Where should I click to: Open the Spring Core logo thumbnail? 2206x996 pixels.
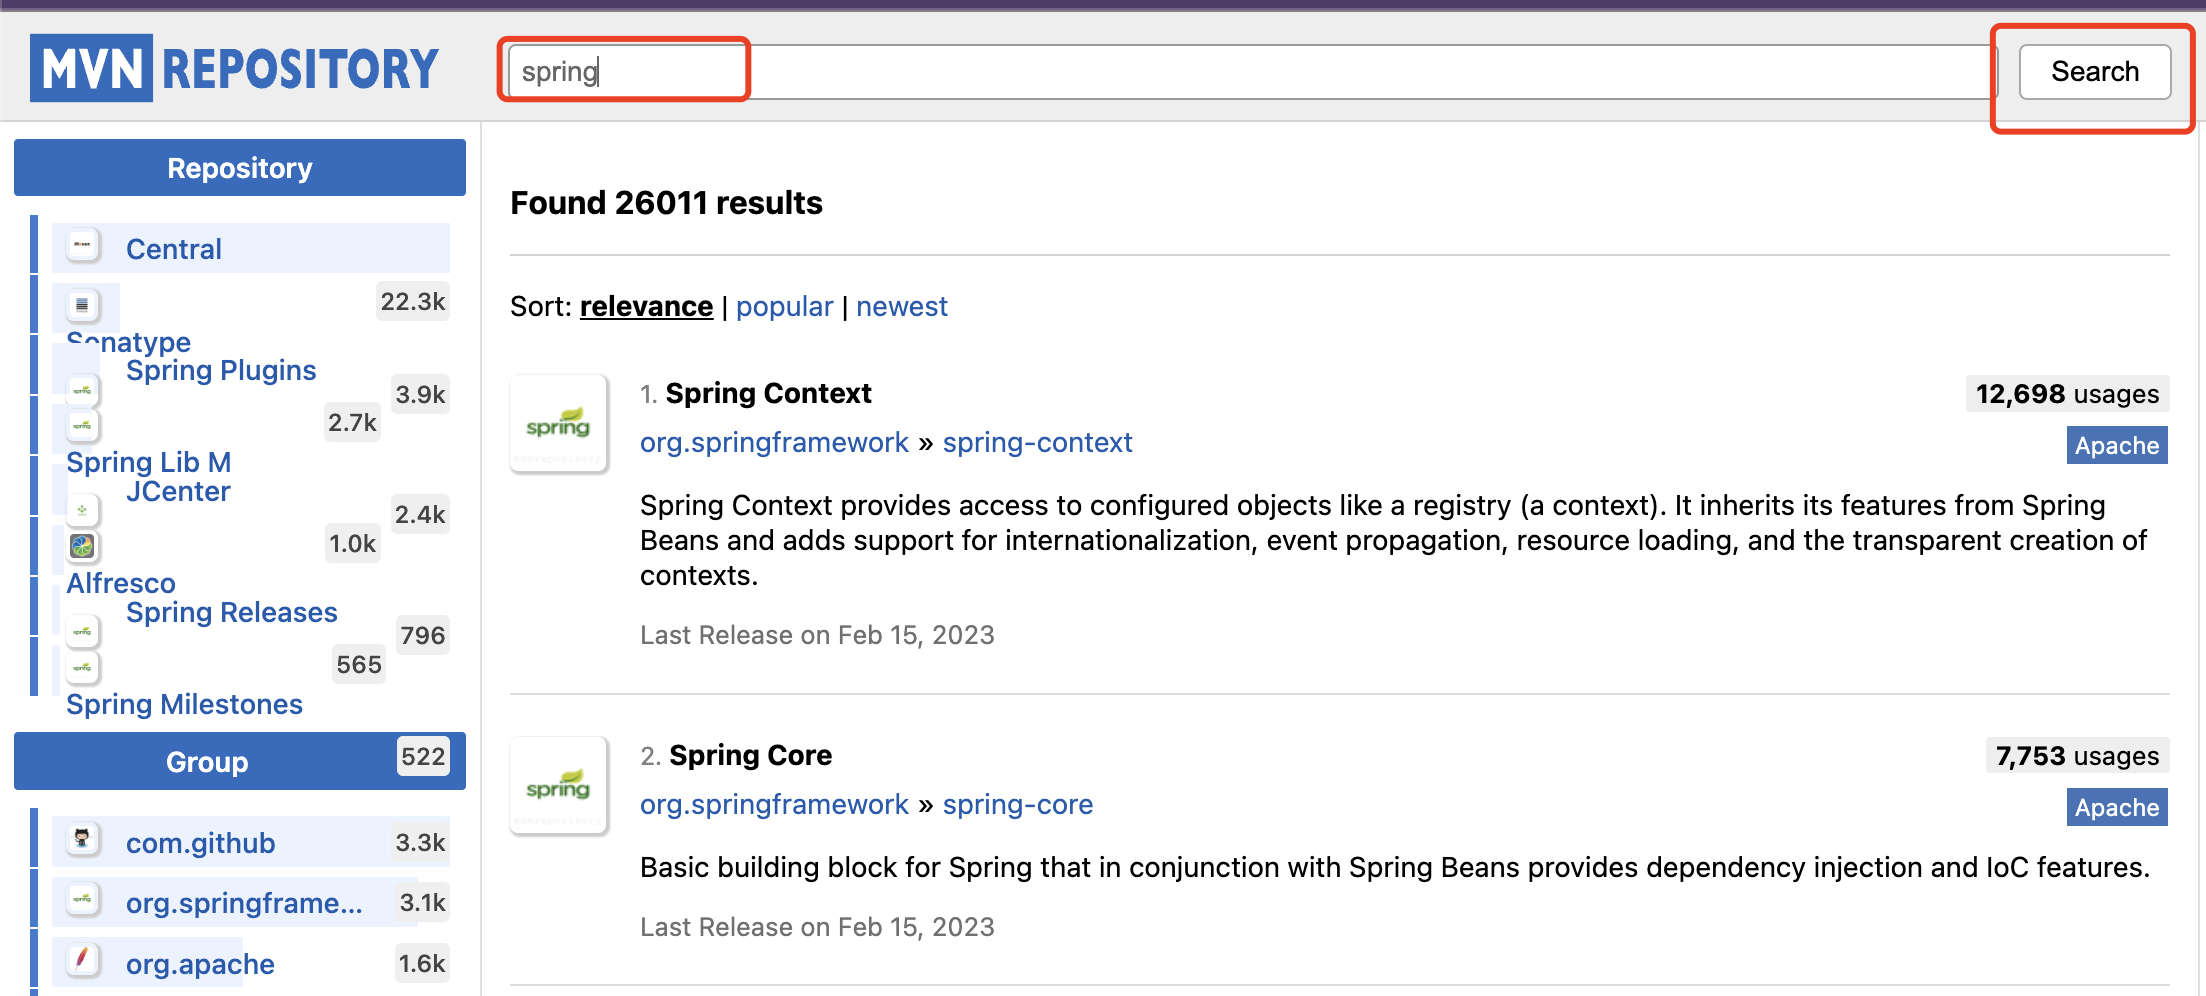coord(559,786)
